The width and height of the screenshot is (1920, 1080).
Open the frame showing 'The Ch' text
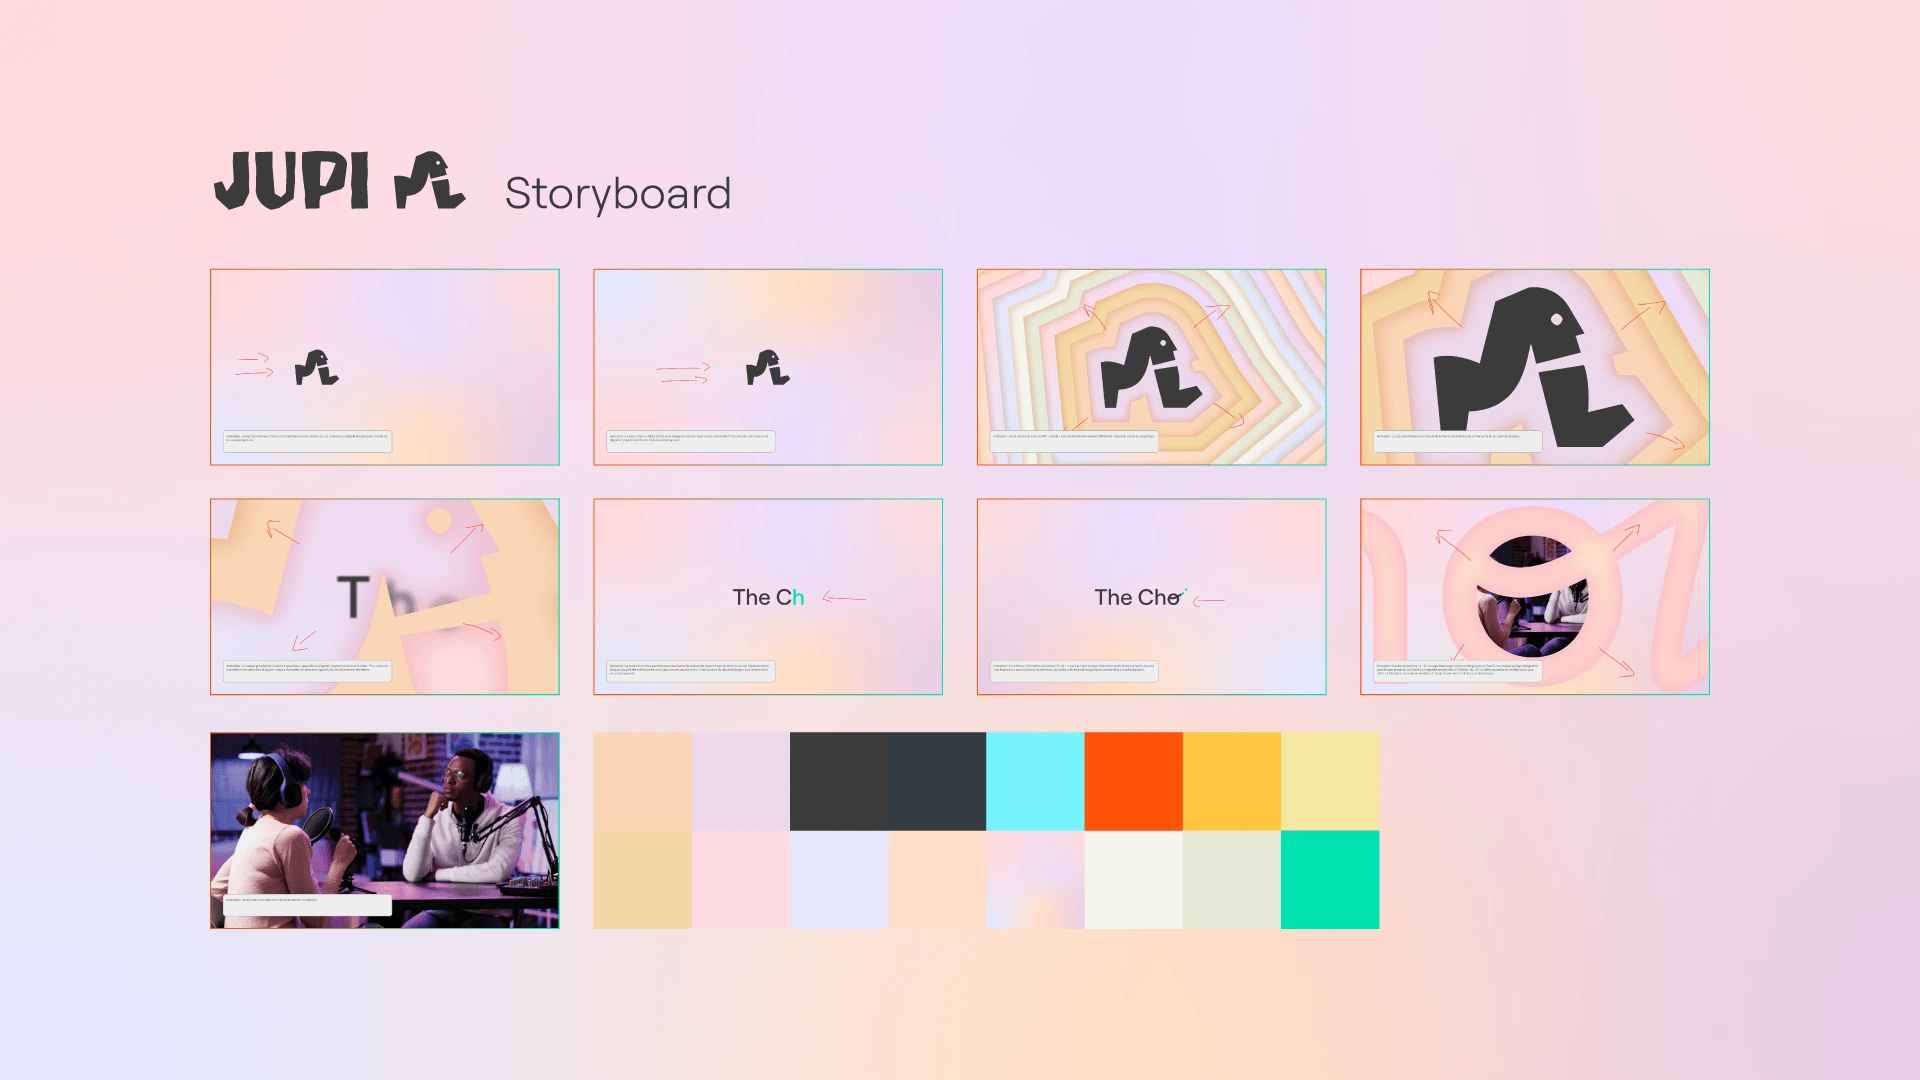(768, 597)
